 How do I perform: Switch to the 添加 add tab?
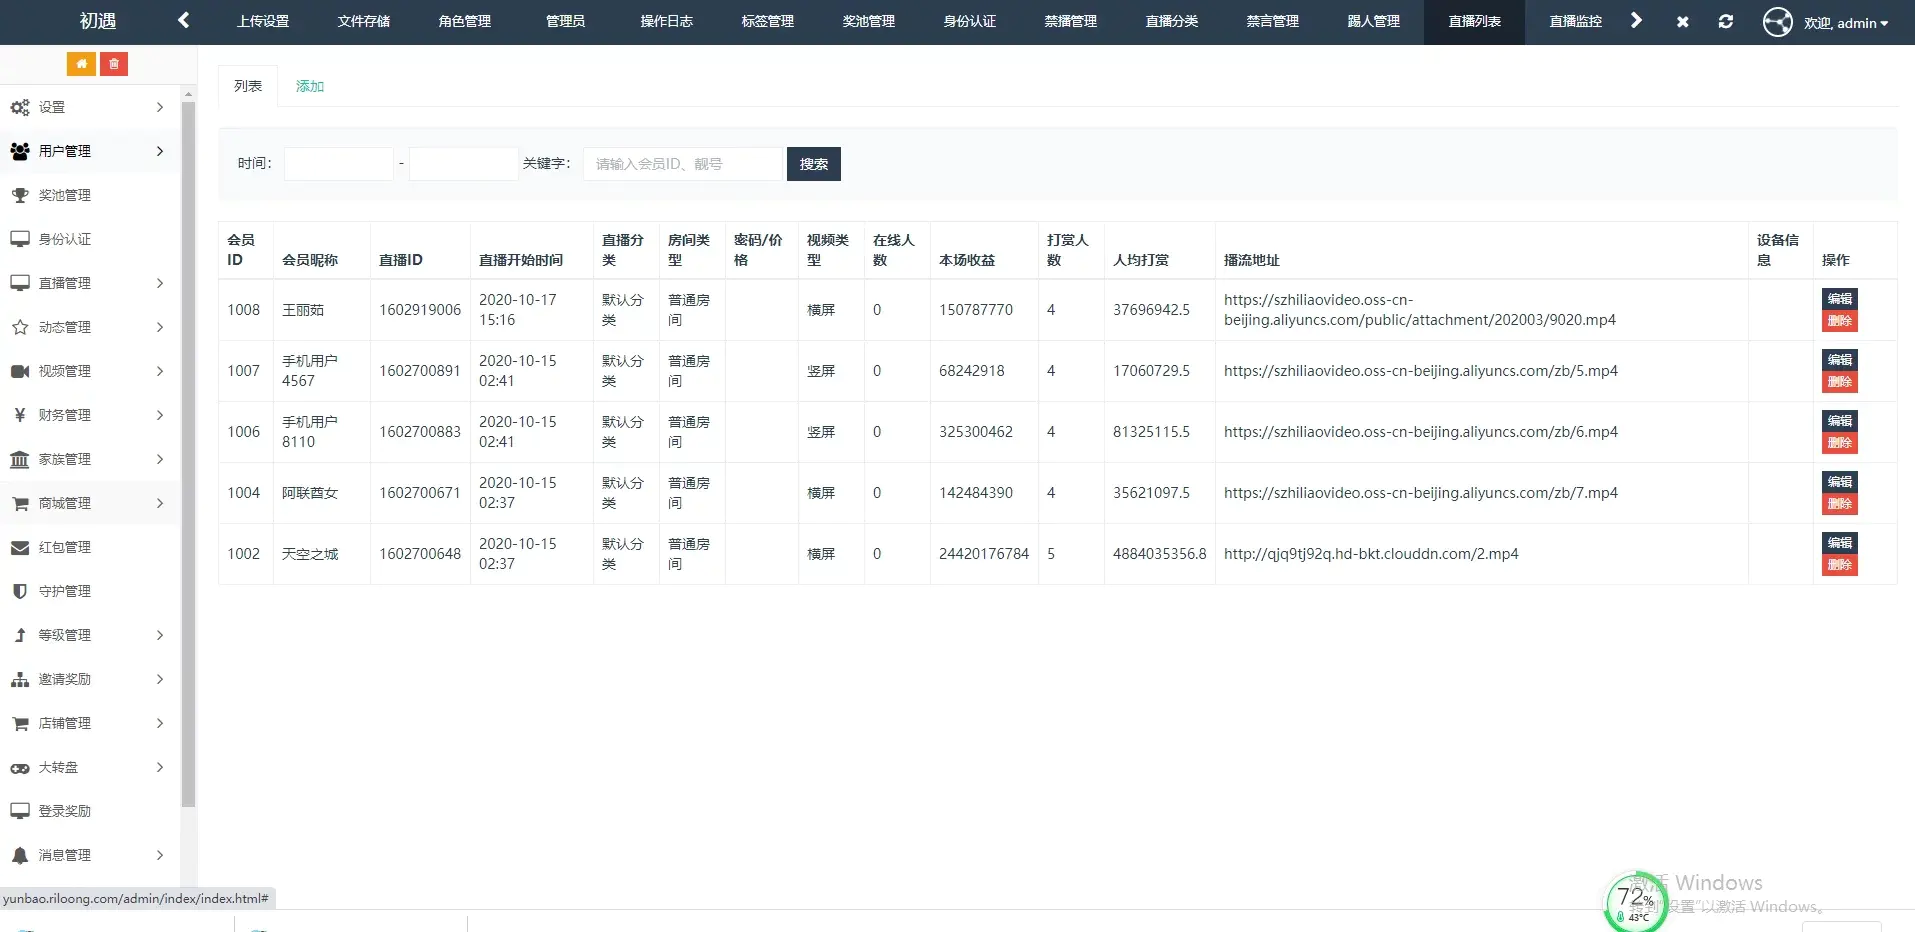tap(309, 86)
